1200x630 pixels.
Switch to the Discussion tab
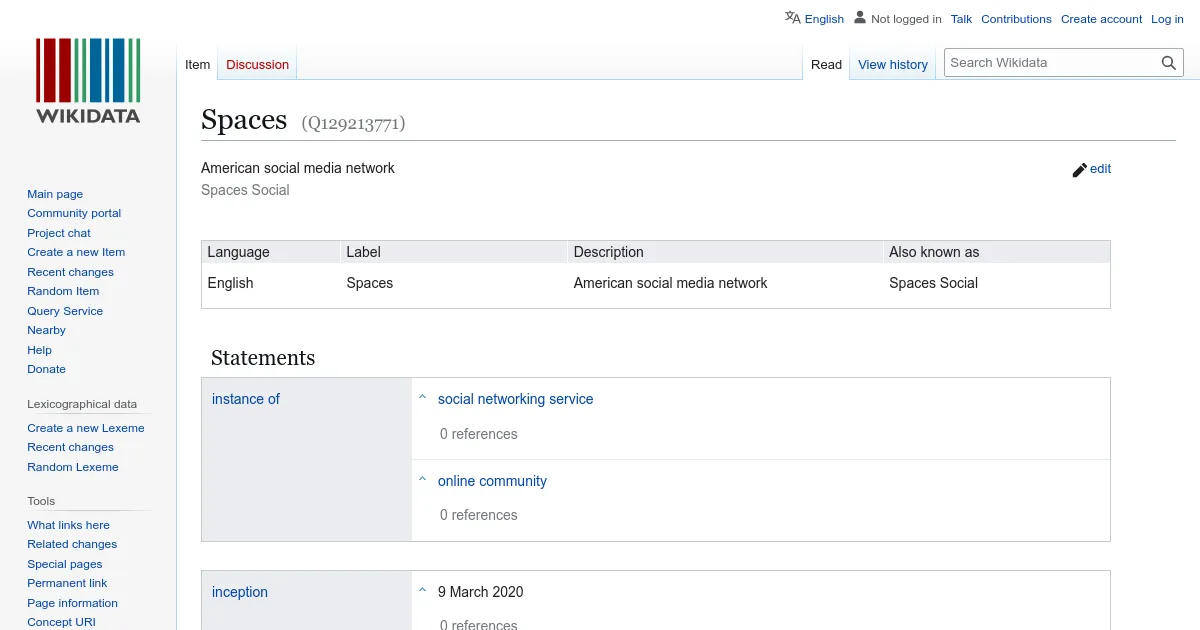257,65
